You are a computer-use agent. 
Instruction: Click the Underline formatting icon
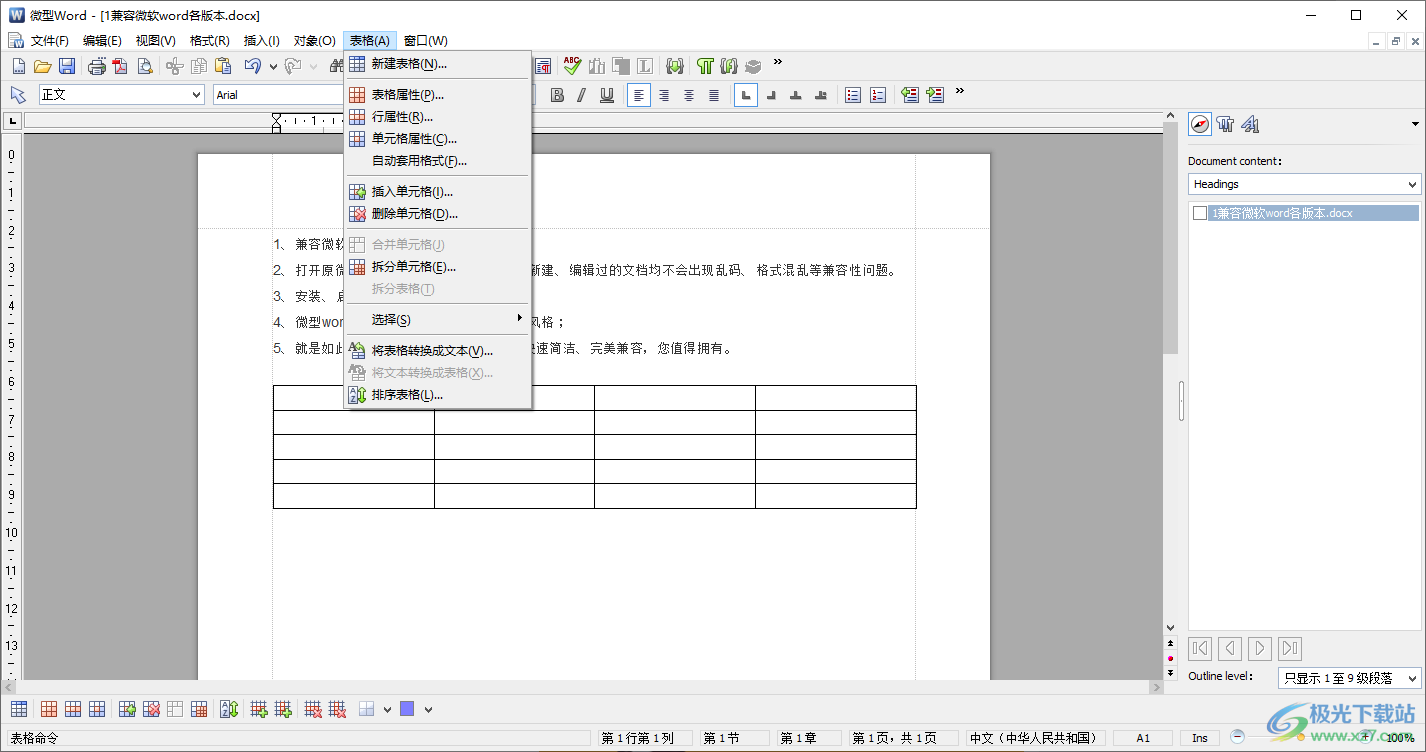point(607,95)
